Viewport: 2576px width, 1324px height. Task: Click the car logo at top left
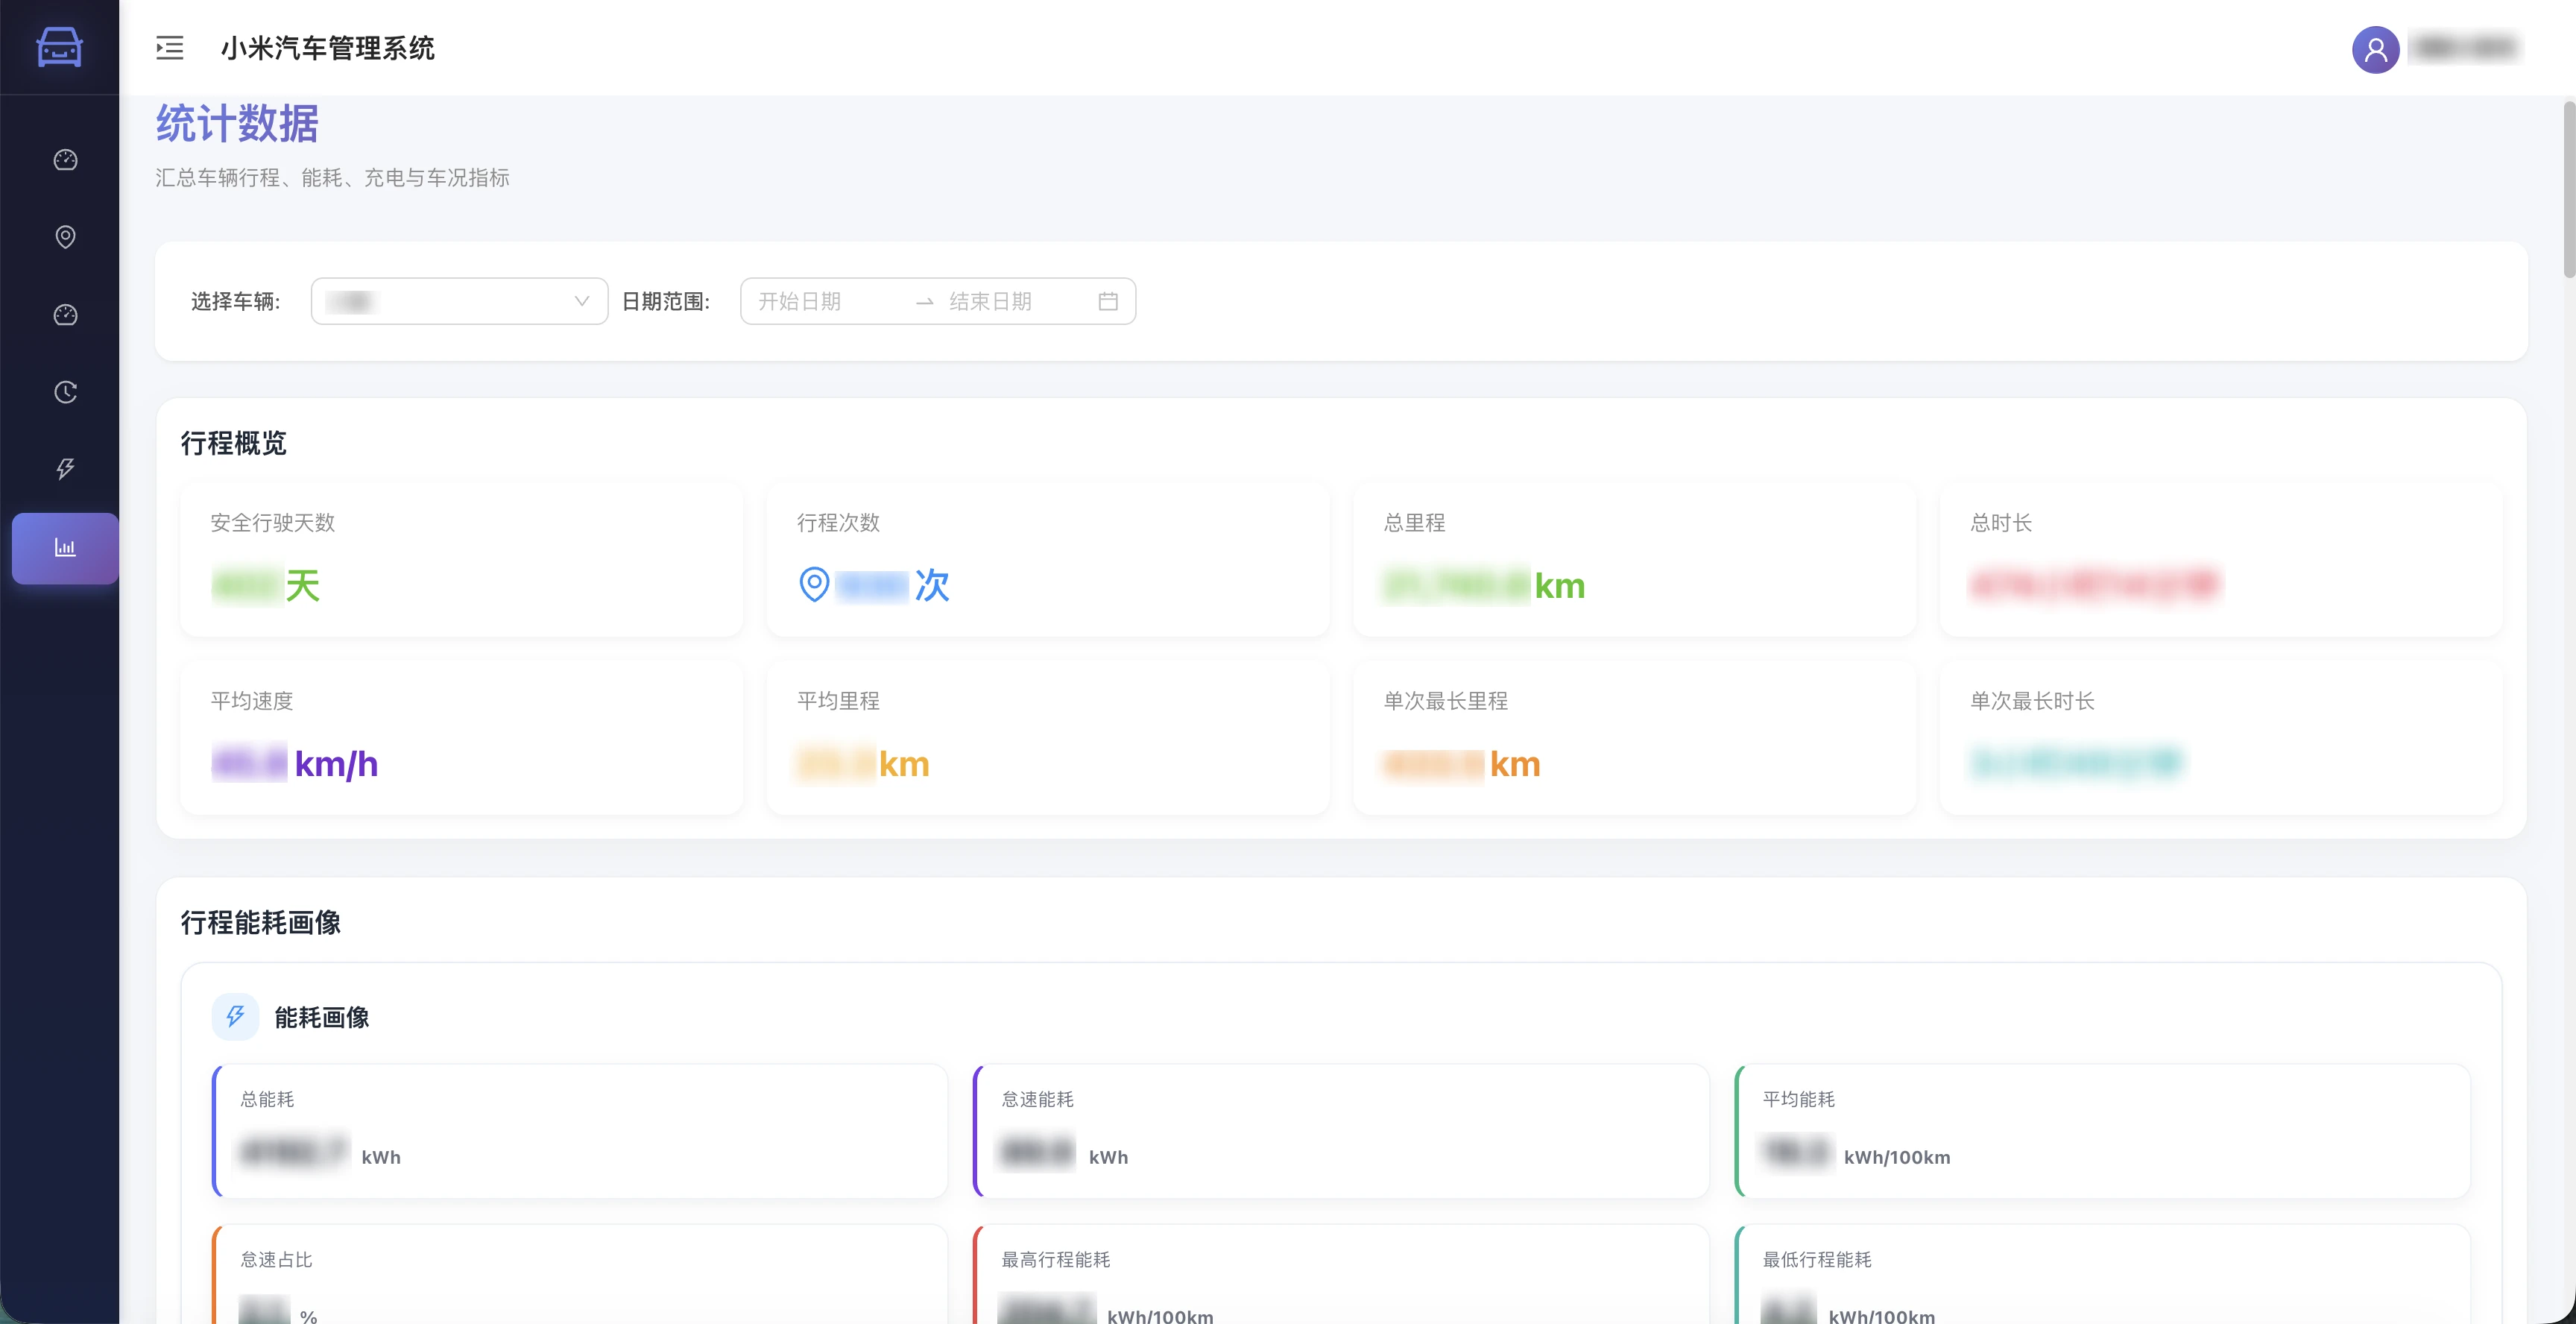pyautogui.click(x=58, y=47)
